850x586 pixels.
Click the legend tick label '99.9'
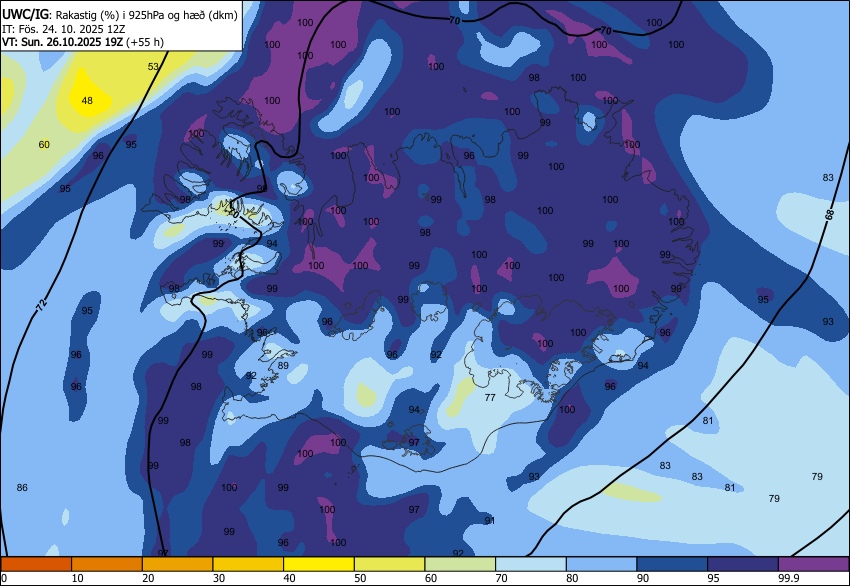pyautogui.click(x=789, y=578)
